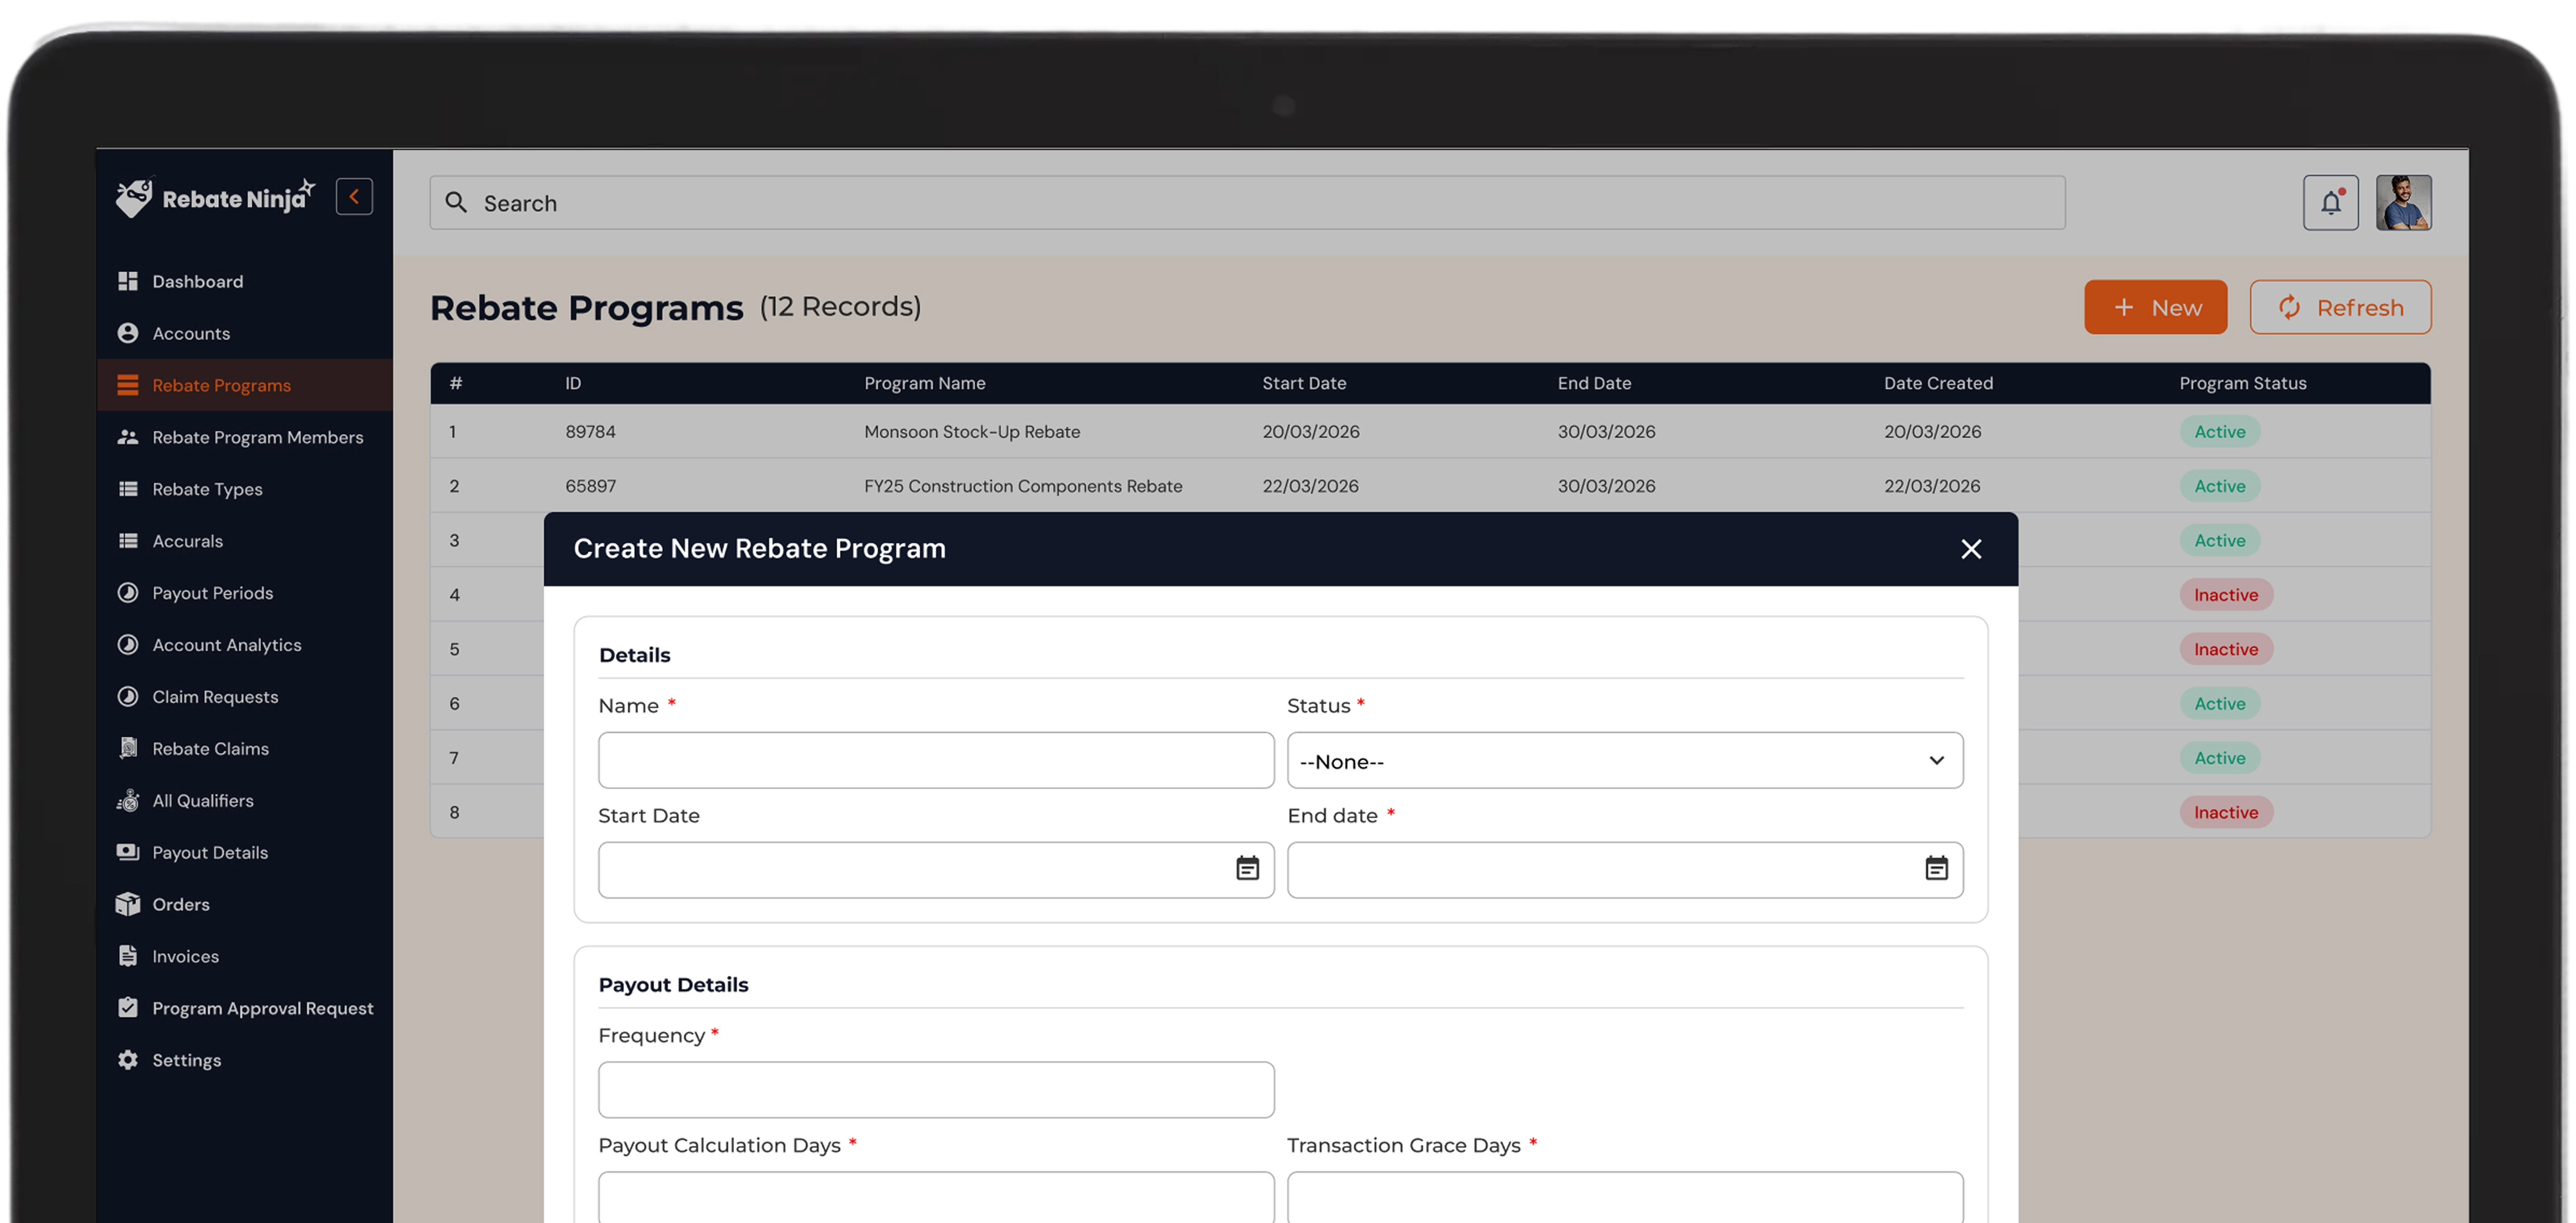This screenshot has width=2576, height=1223.
Task: Go to Orders
Action: coord(181,905)
